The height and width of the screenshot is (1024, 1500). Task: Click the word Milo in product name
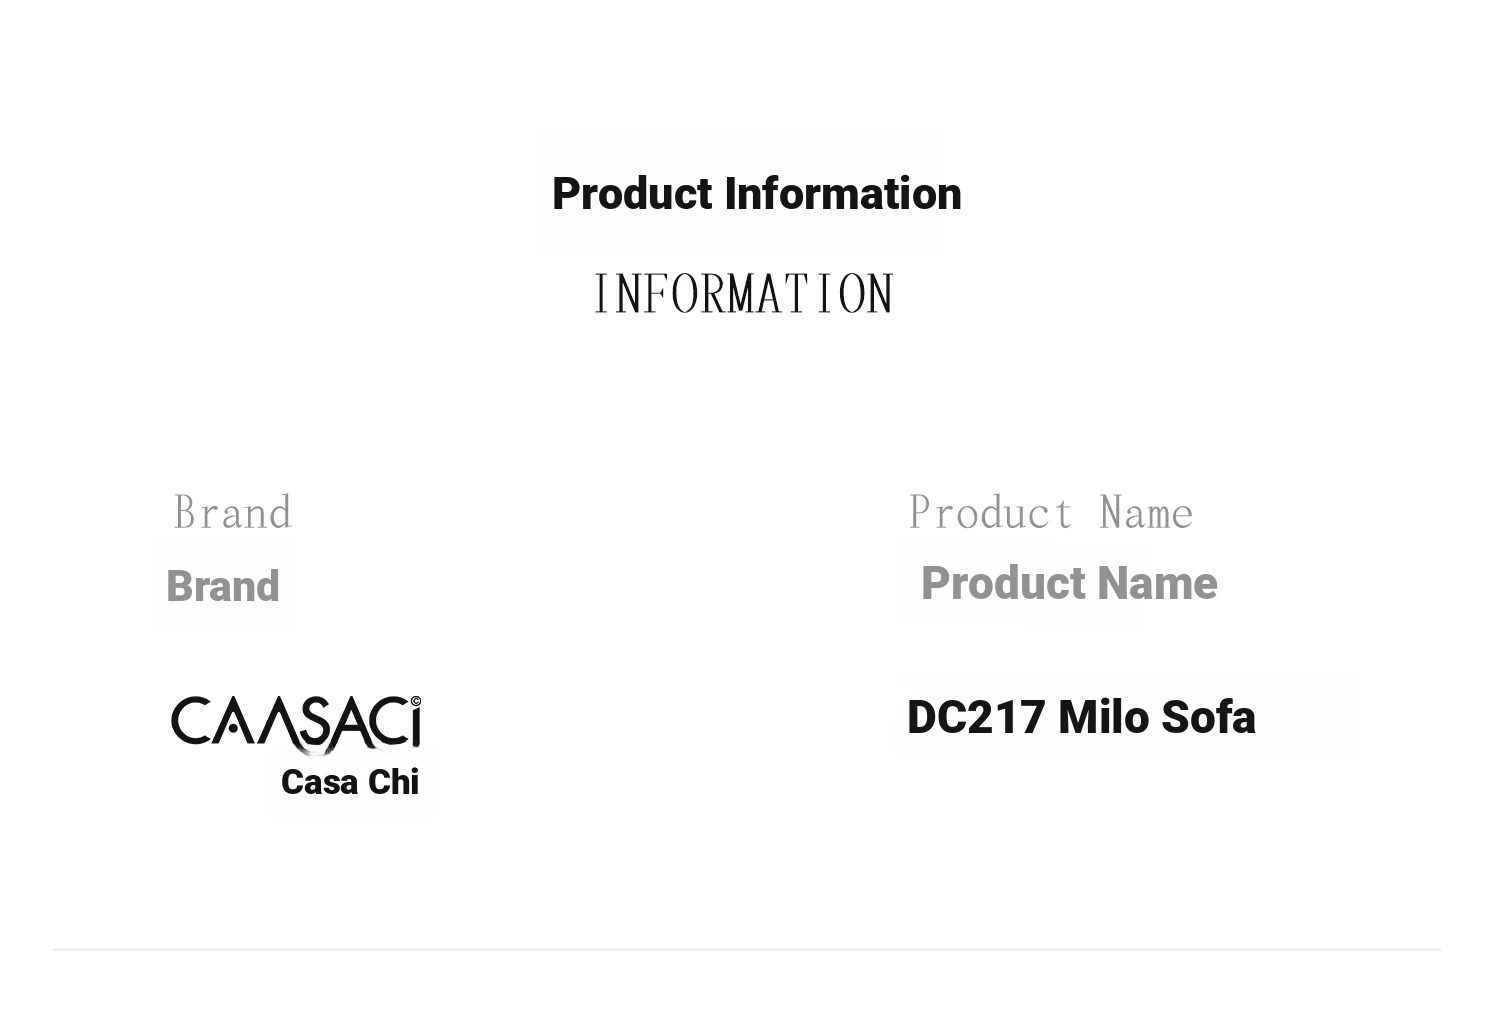1103,717
